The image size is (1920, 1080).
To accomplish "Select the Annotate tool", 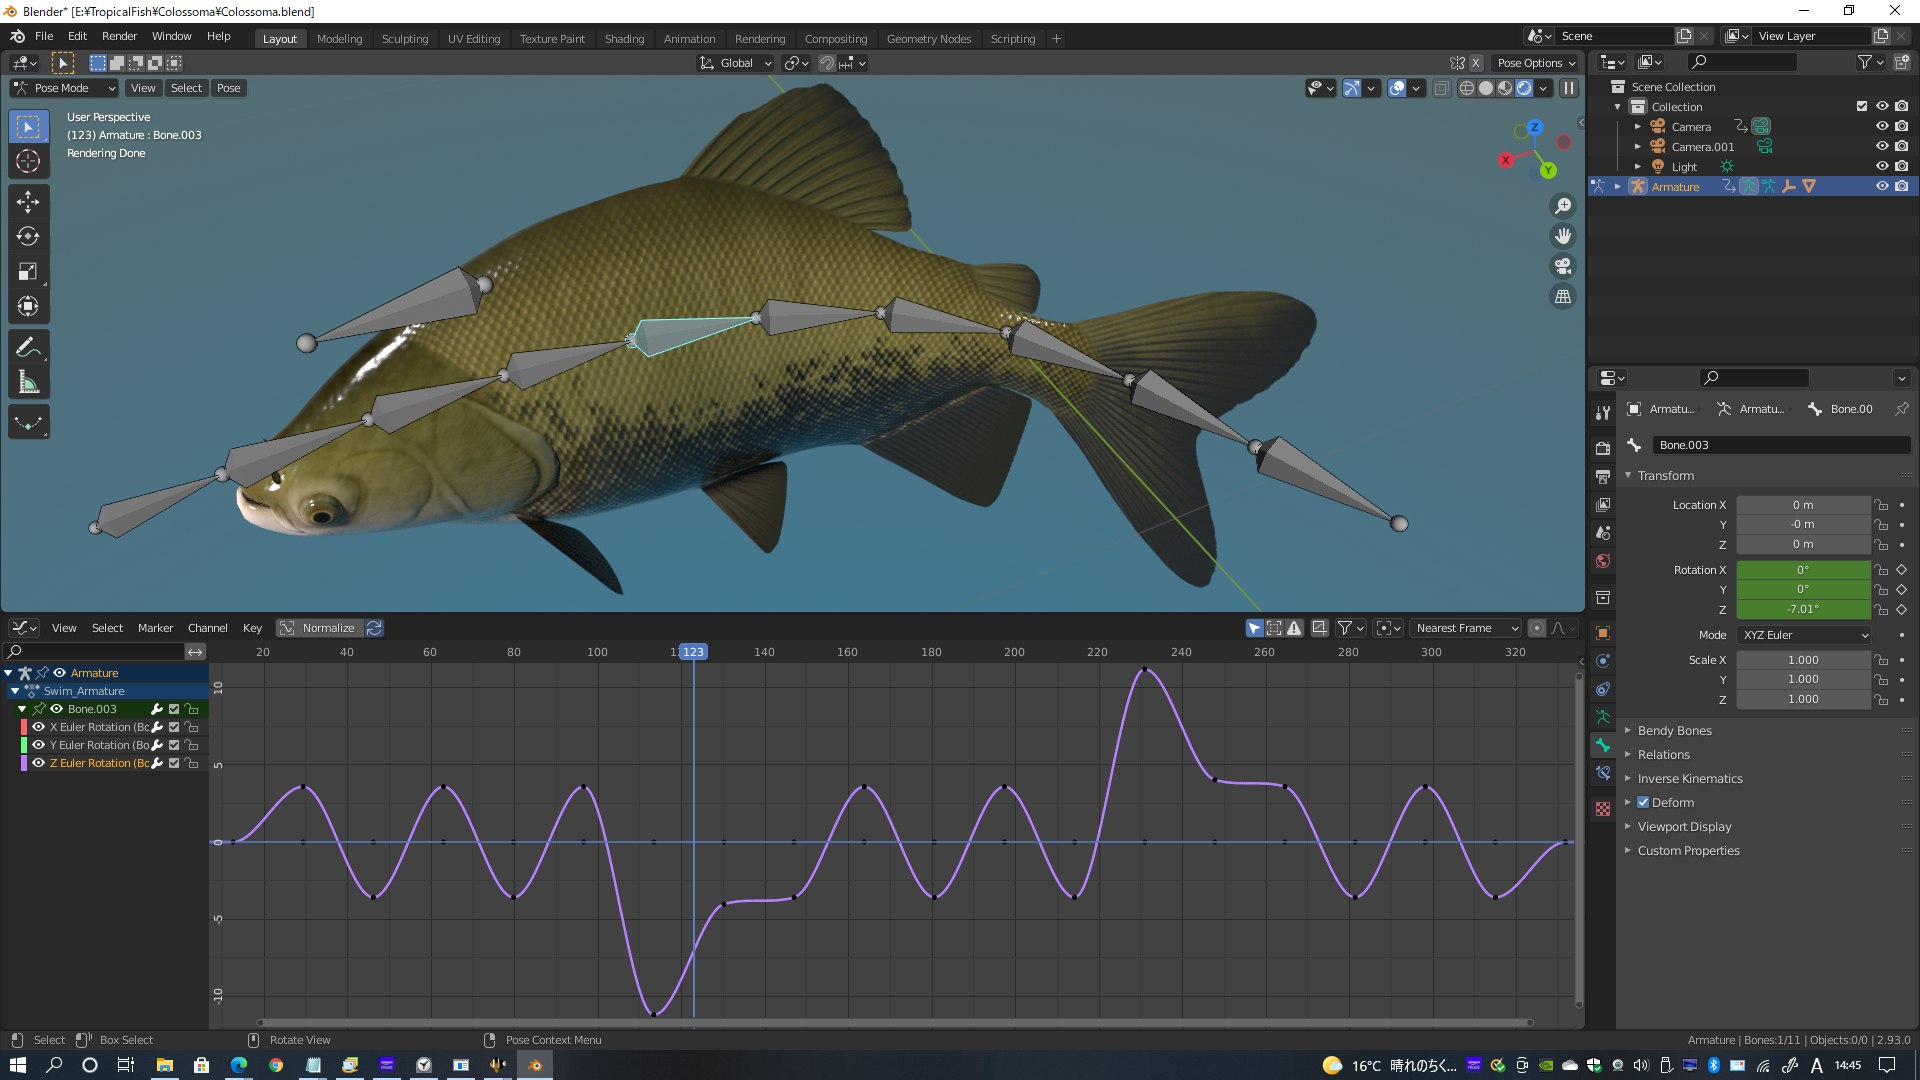I will pyautogui.click(x=28, y=348).
